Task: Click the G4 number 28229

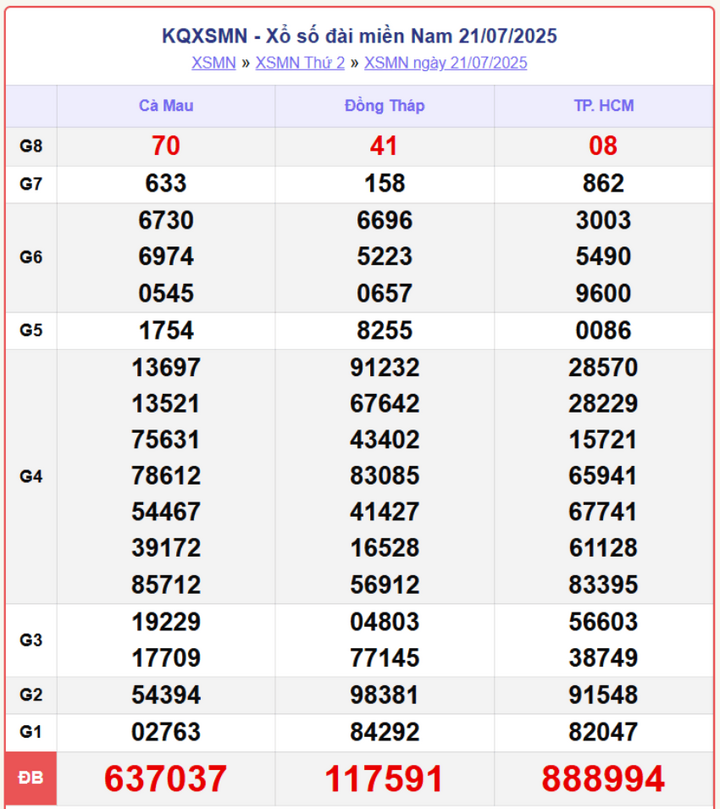Action: tap(603, 404)
